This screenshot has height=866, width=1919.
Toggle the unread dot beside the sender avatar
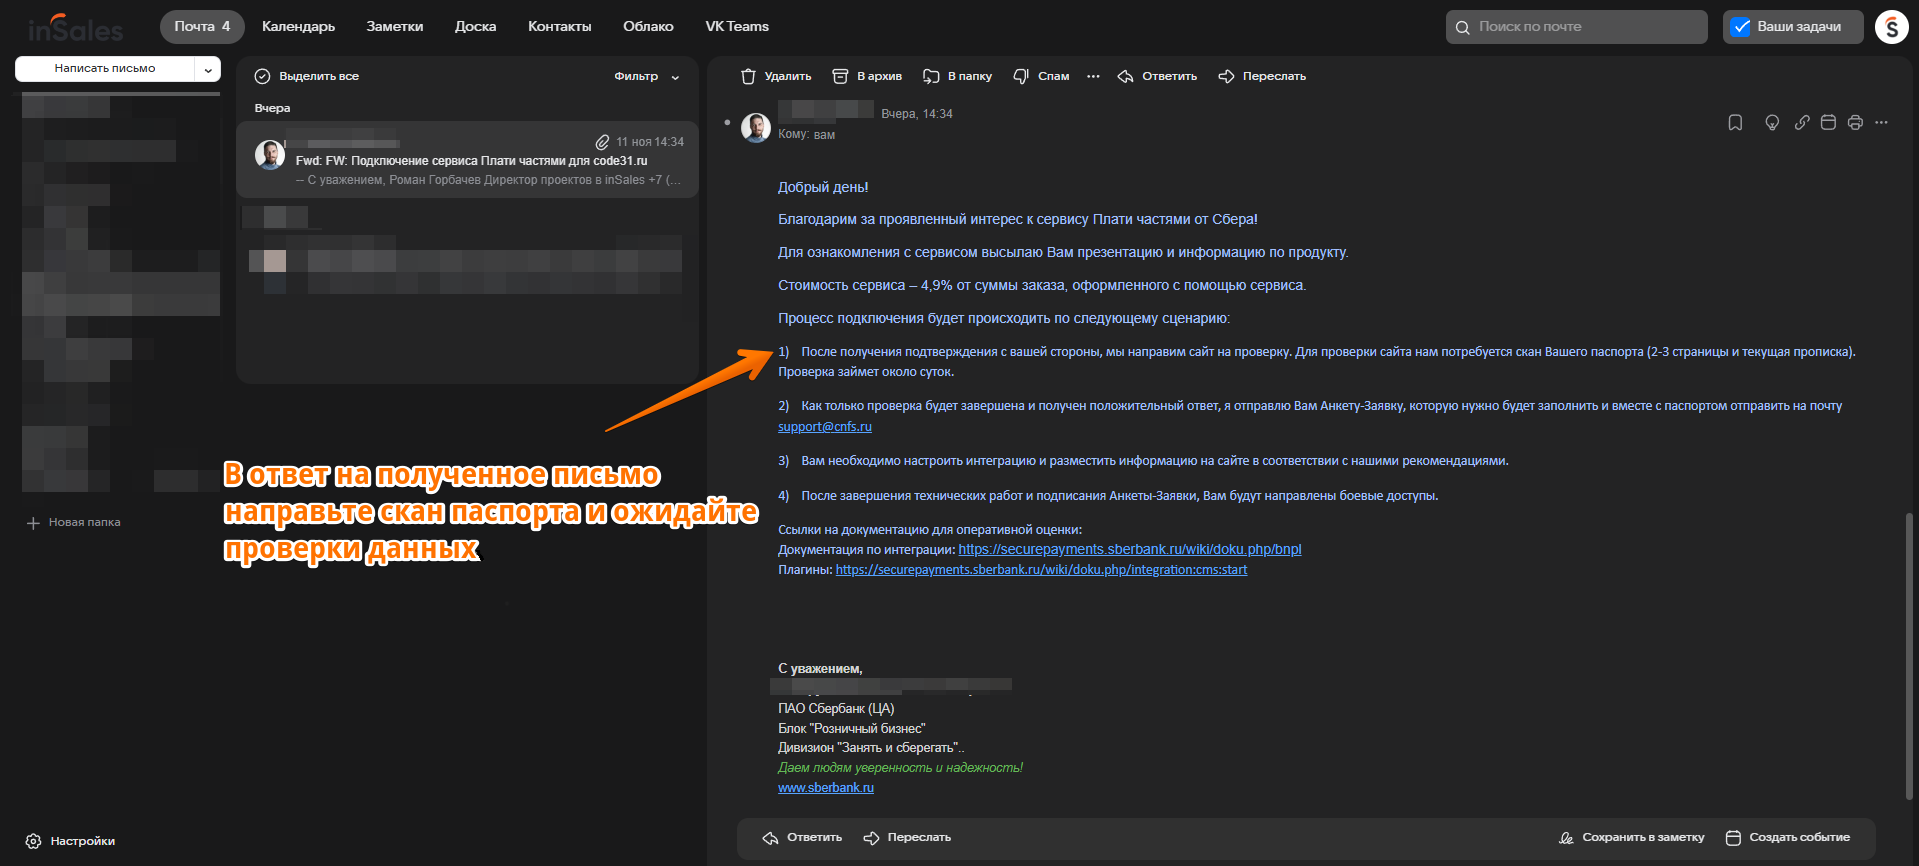(727, 123)
